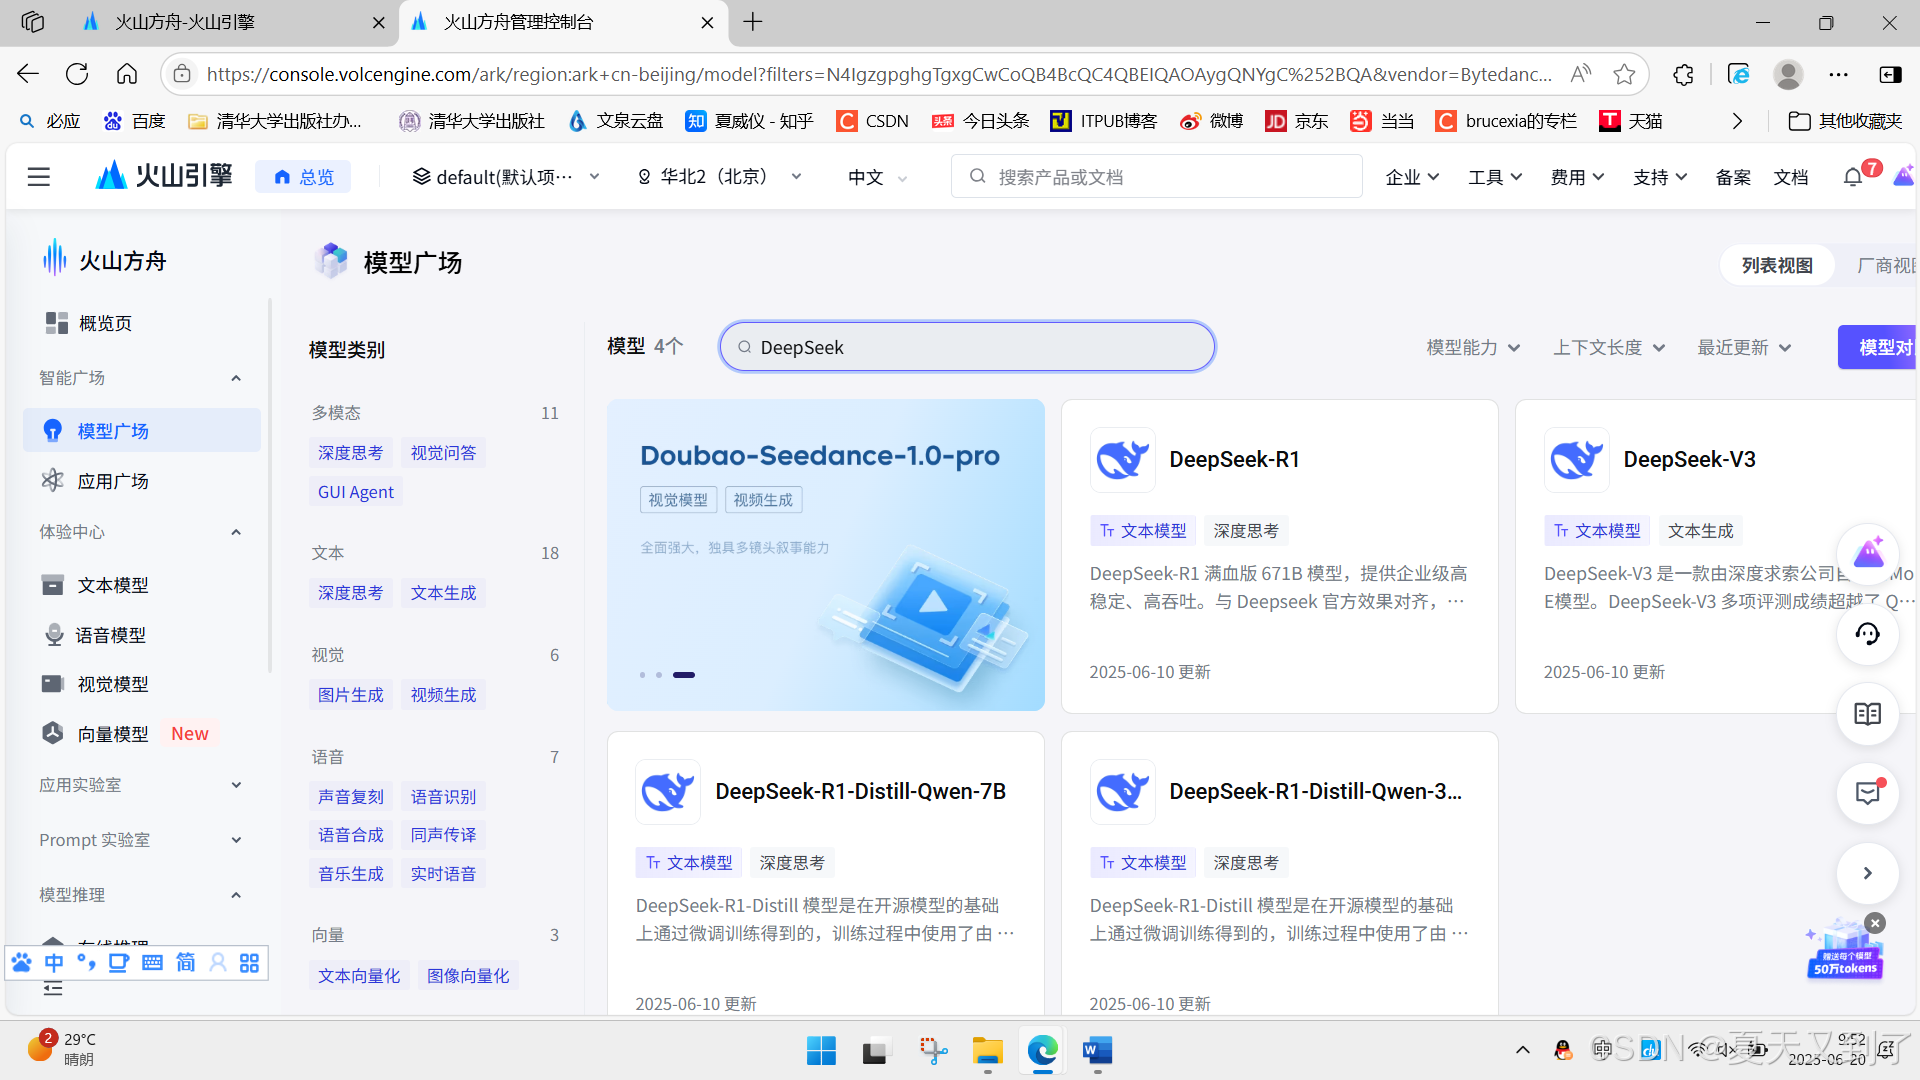Toggle the 深度思考 filter under 多模态
This screenshot has width=1920, height=1080.
click(x=350, y=453)
